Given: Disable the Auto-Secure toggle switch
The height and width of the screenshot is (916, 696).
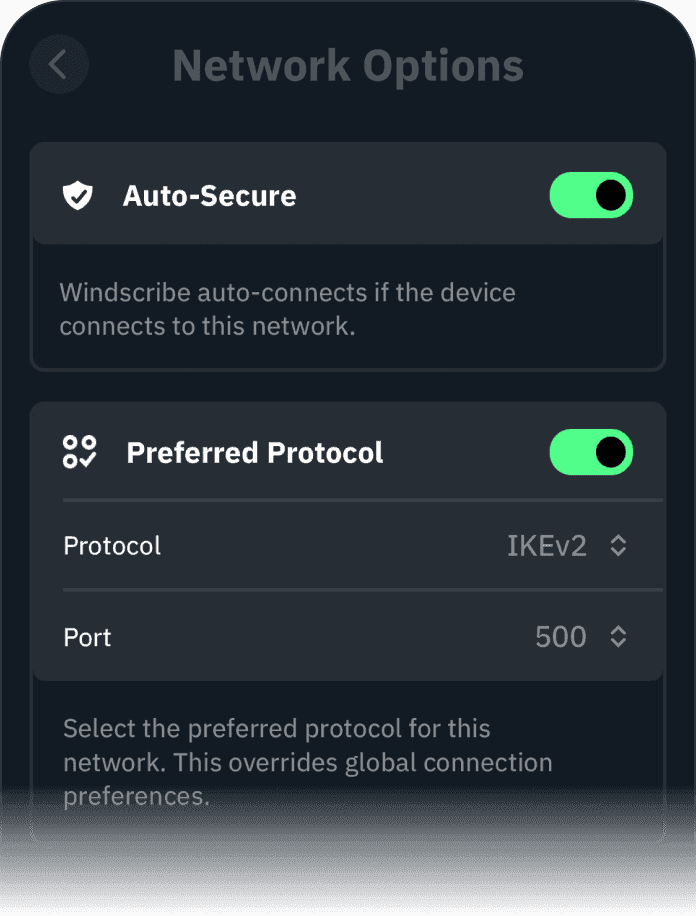Looking at the screenshot, I should [591, 195].
